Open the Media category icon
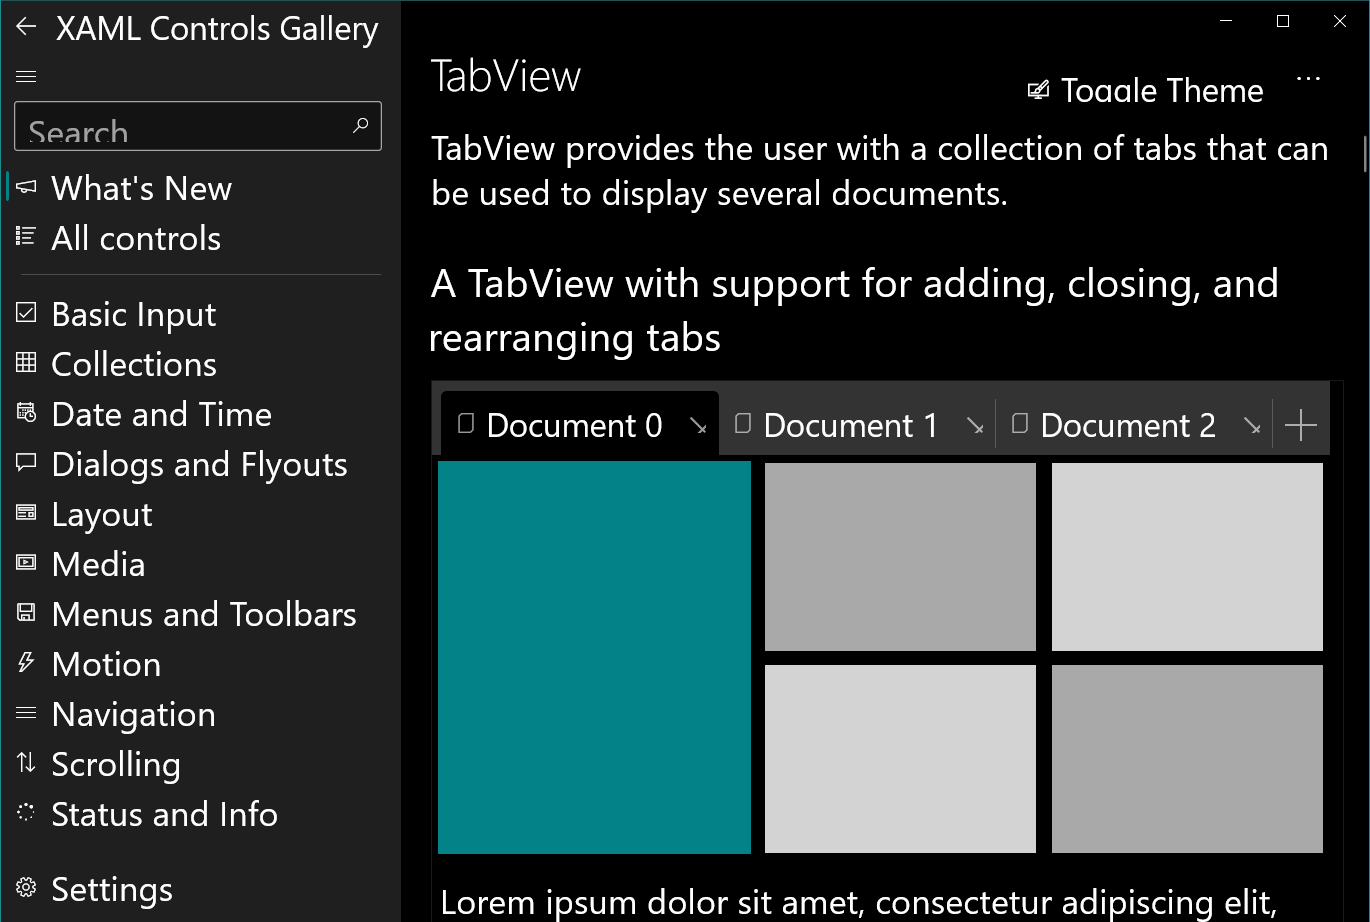The width and height of the screenshot is (1370, 922). pyautogui.click(x=25, y=563)
